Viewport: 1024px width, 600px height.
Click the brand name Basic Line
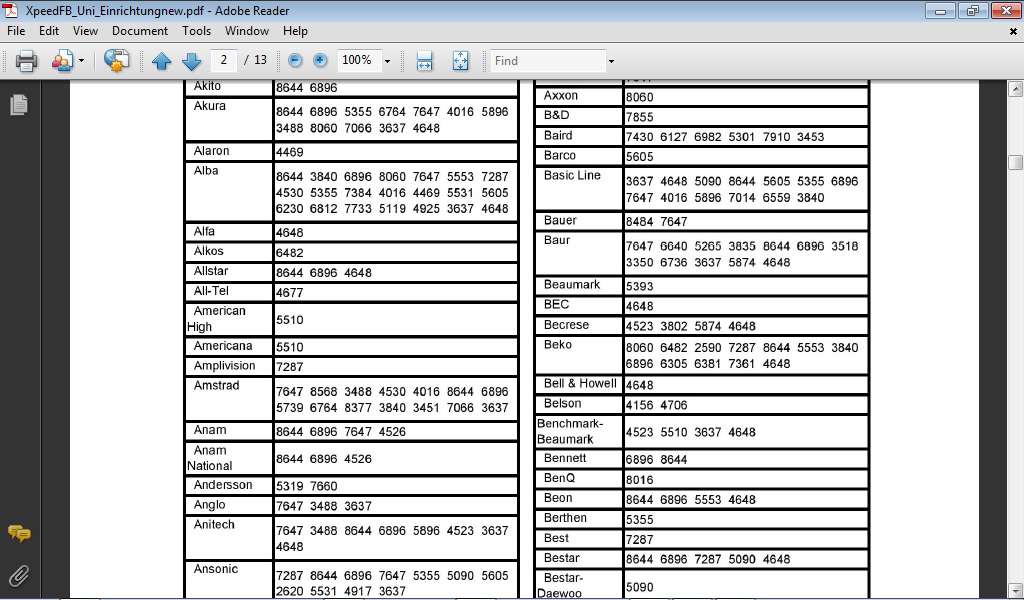point(571,176)
